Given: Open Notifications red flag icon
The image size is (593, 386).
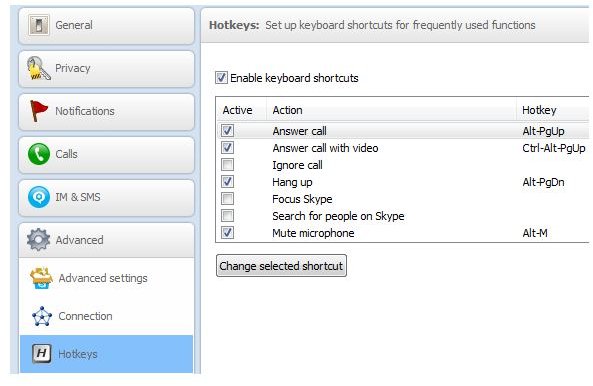Looking at the screenshot, I should pos(38,111).
